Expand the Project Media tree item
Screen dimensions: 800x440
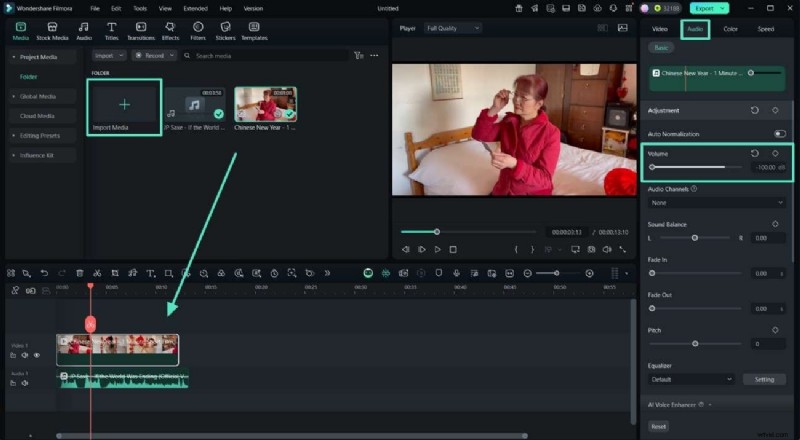pos(14,57)
